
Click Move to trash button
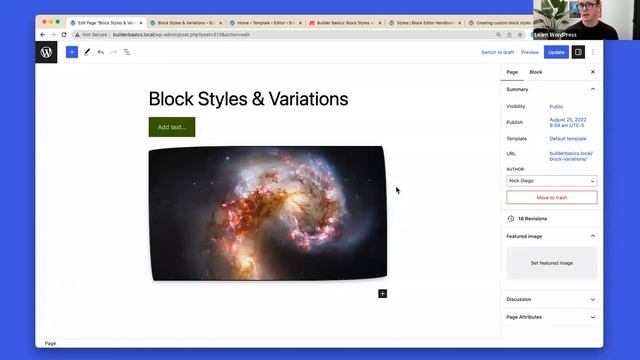(x=551, y=198)
